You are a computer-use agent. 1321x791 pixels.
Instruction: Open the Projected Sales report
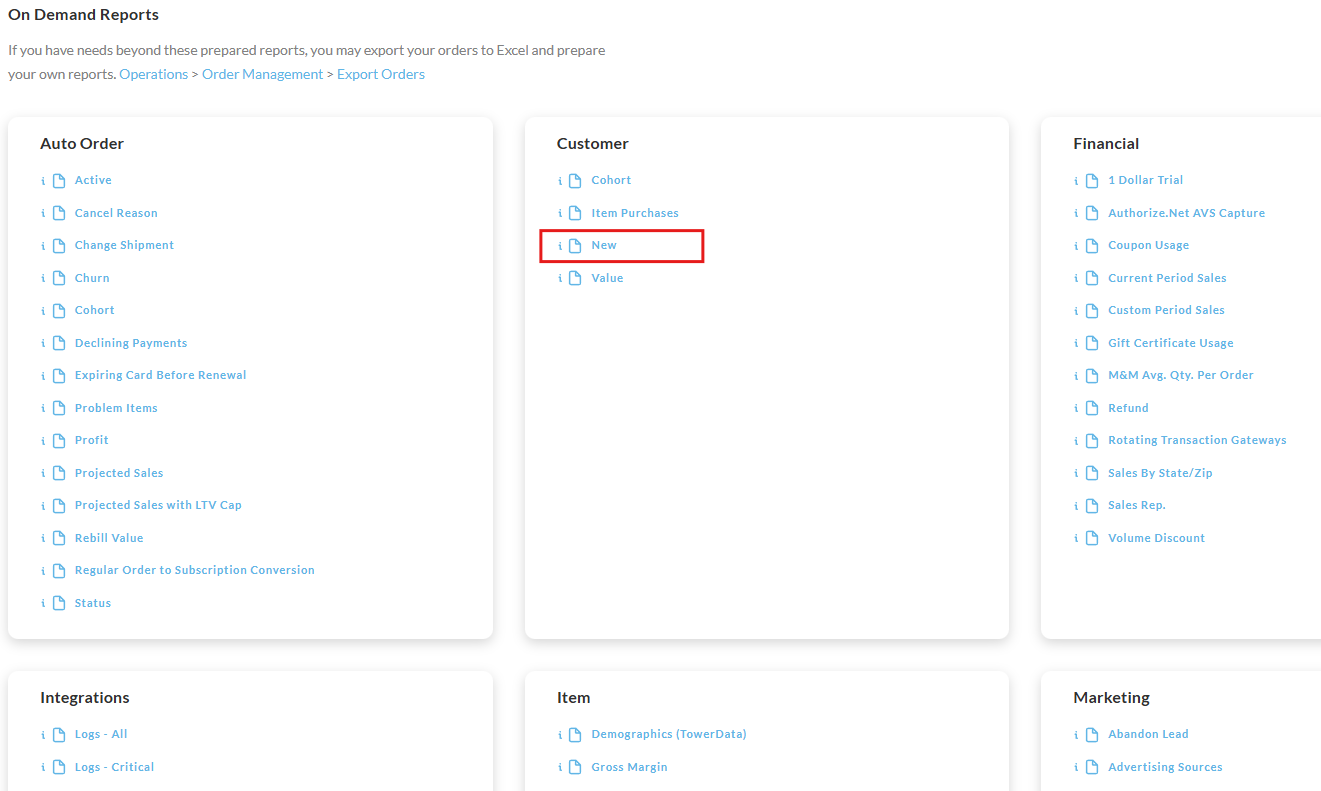(119, 473)
